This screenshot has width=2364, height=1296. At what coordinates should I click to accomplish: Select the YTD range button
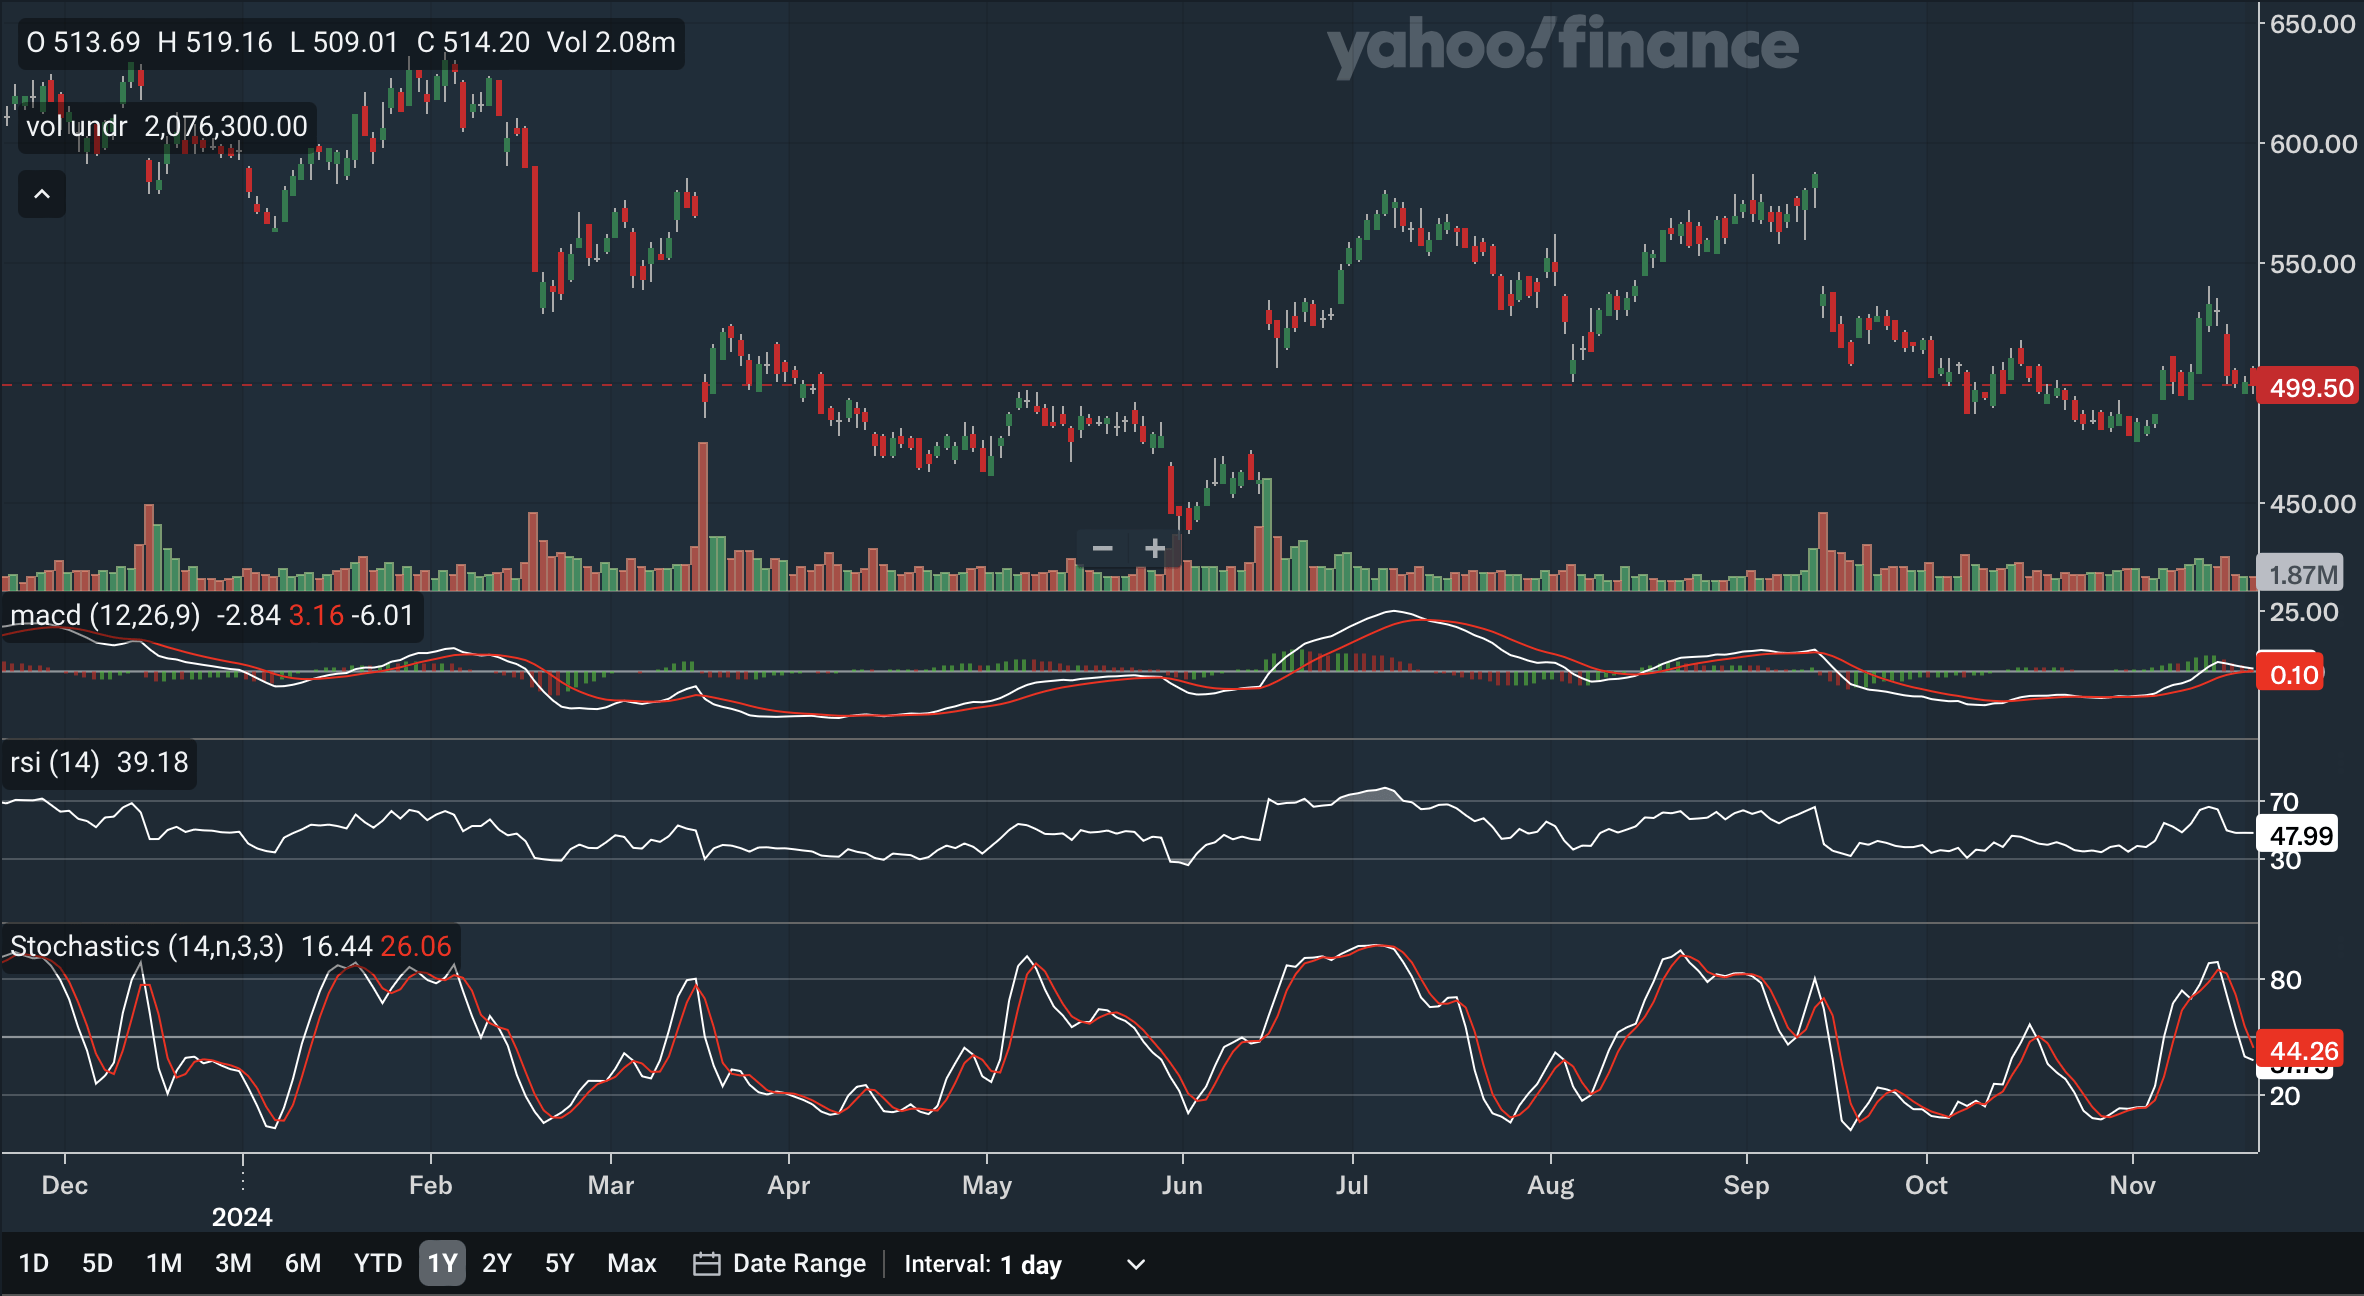click(x=377, y=1263)
